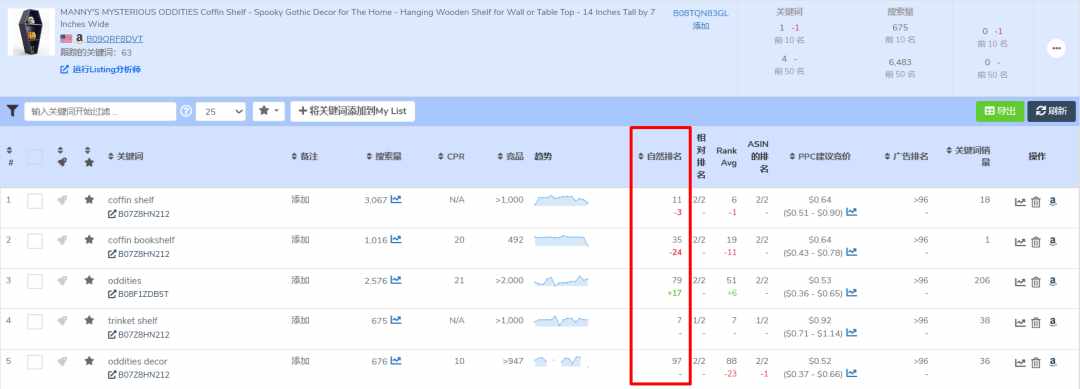Open search volume chart for oddities

click(x=396, y=280)
